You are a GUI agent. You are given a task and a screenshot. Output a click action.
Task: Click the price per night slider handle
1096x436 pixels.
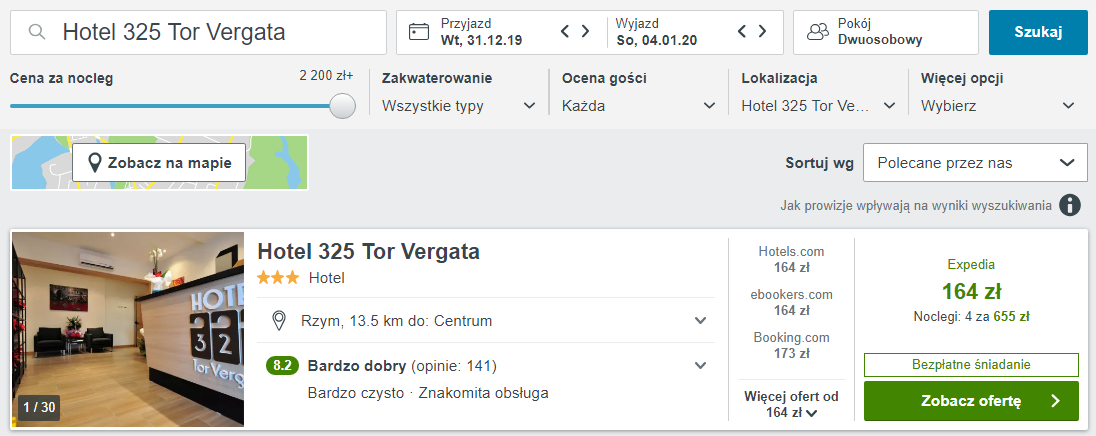pyautogui.click(x=343, y=106)
